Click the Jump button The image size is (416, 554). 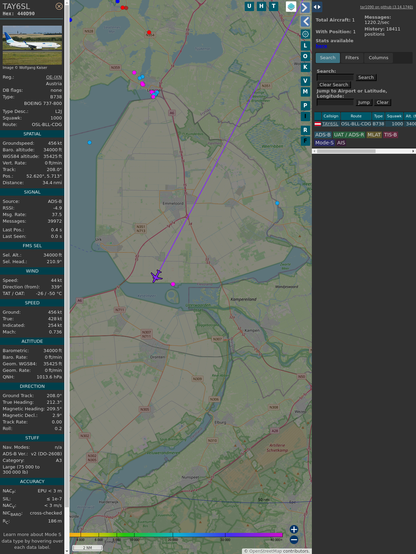pyautogui.click(x=364, y=102)
